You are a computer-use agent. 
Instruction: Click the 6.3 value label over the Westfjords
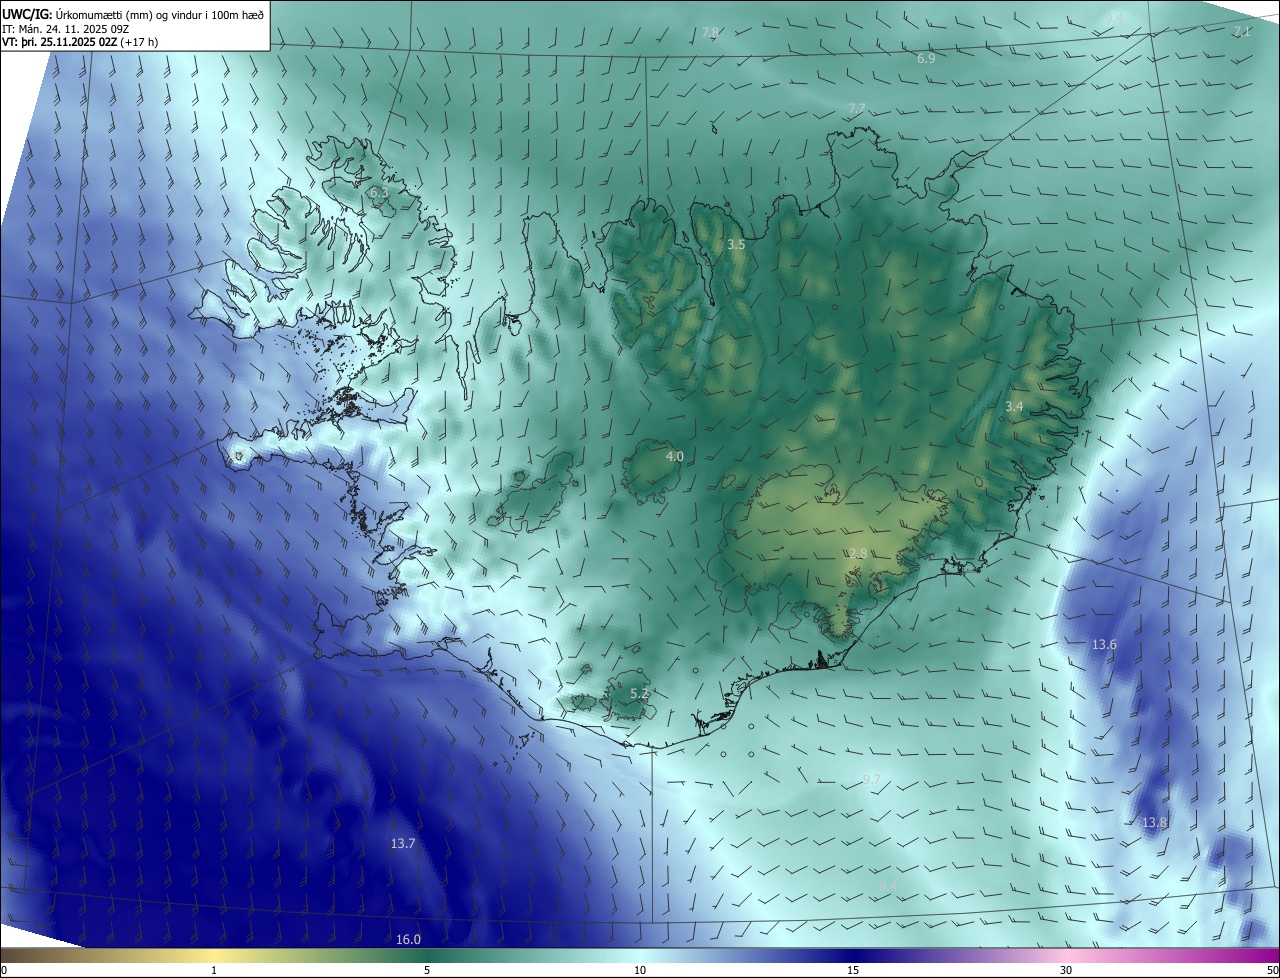click(x=378, y=192)
